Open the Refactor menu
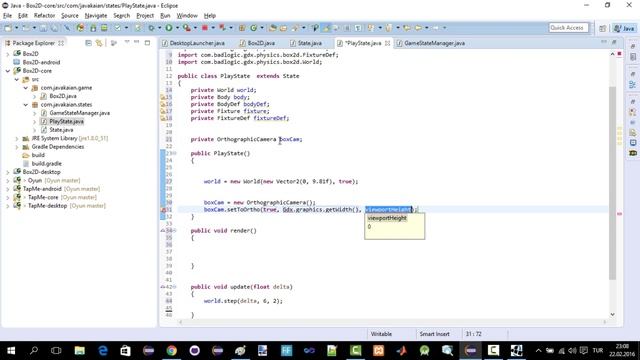Viewport: 640px width, 360px height. [x=44, y=16]
